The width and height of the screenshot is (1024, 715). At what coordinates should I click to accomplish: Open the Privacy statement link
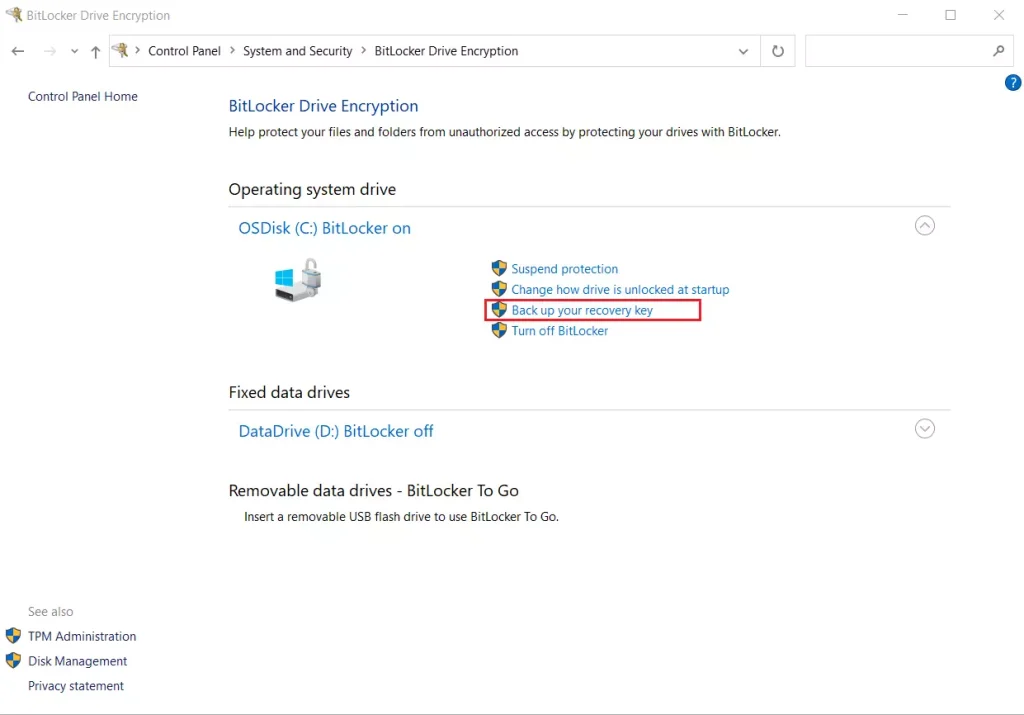pyautogui.click(x=76, y=686)
